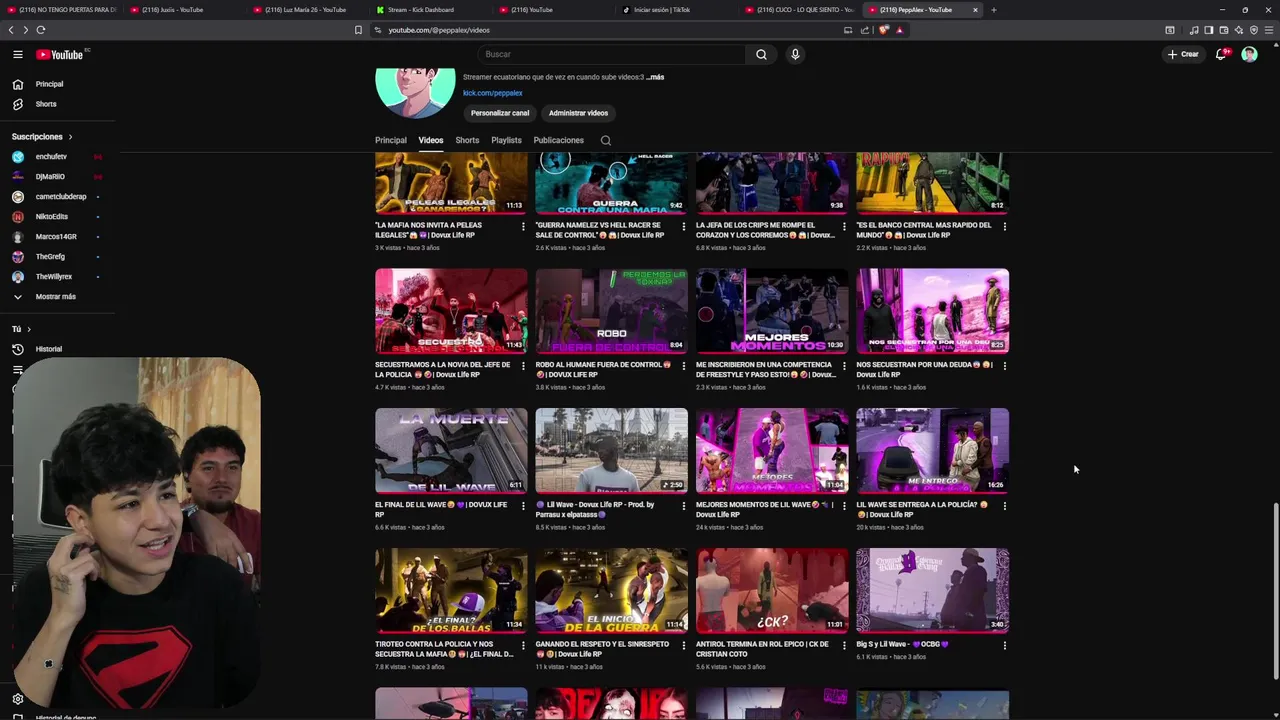
Task: Click the search magnifier button
Action: tap(761, 54)
